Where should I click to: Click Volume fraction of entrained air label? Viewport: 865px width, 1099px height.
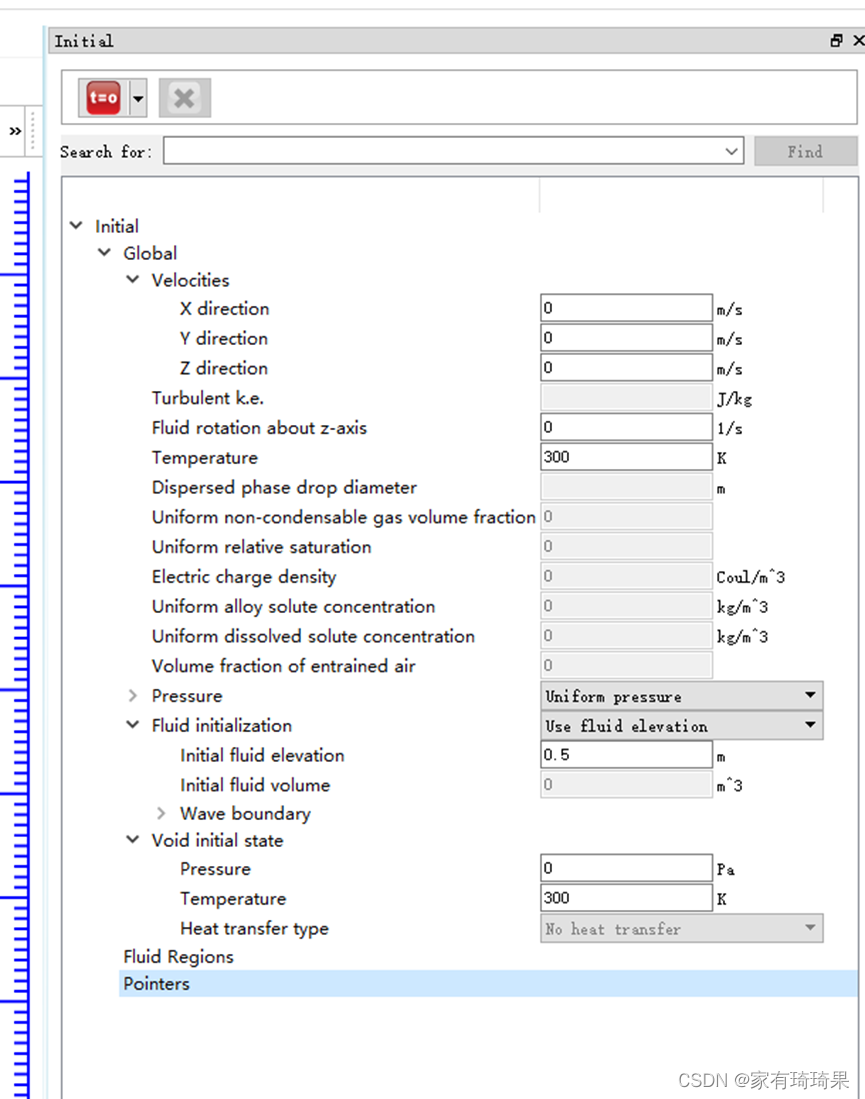point(283,666)
